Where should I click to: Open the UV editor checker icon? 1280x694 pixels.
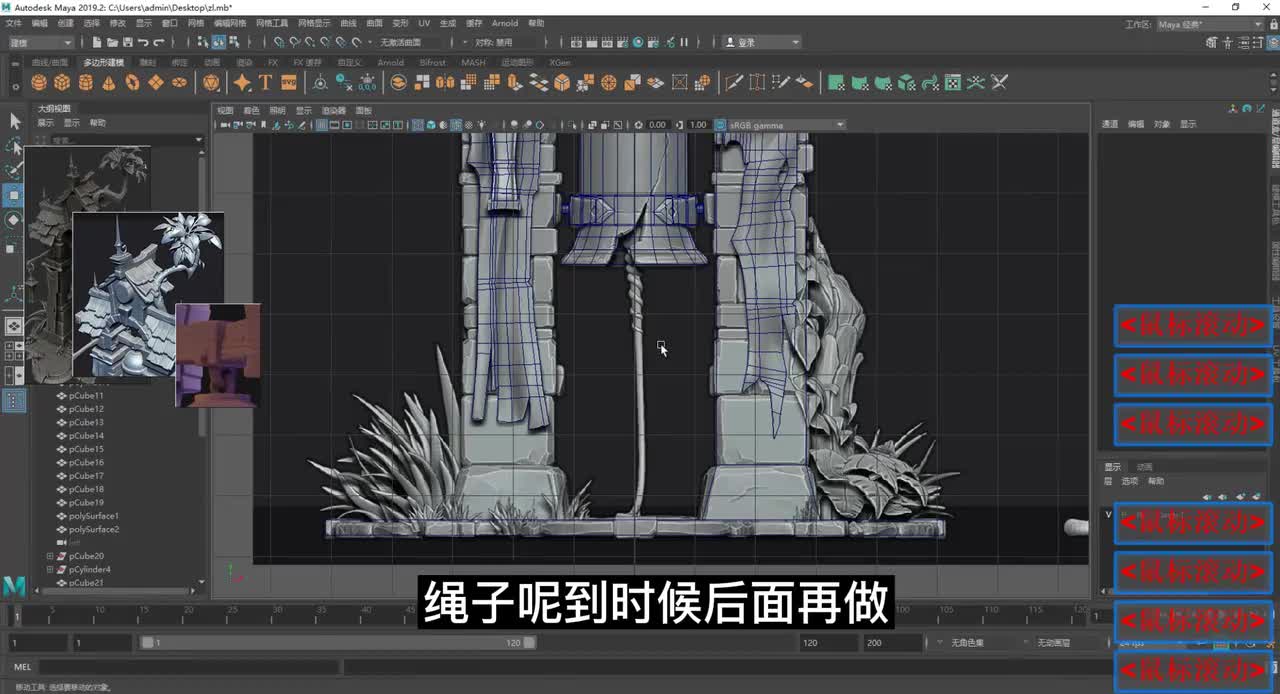[x=953, y=83]
